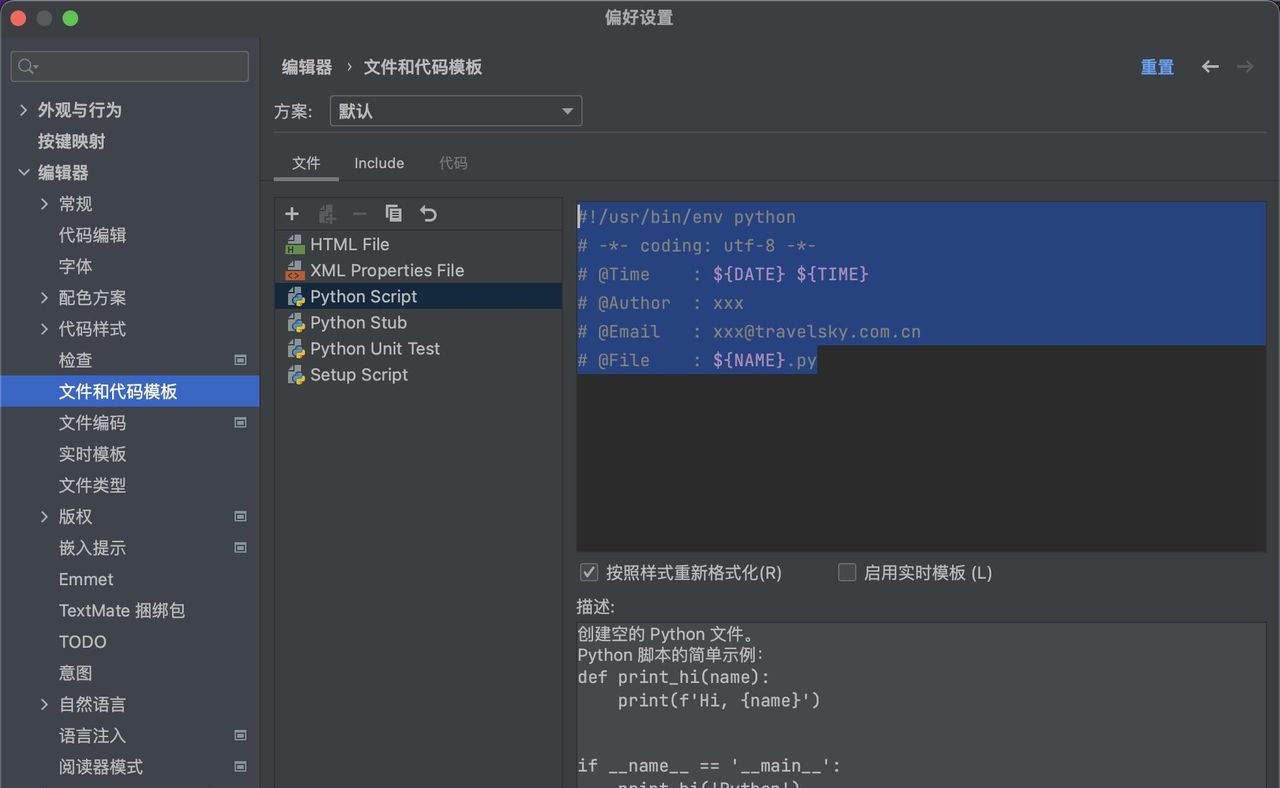Open 编辑器 via the breadcrumb link
The width and height of the screenshot is (1280, 788).
[x=305, y=66]
